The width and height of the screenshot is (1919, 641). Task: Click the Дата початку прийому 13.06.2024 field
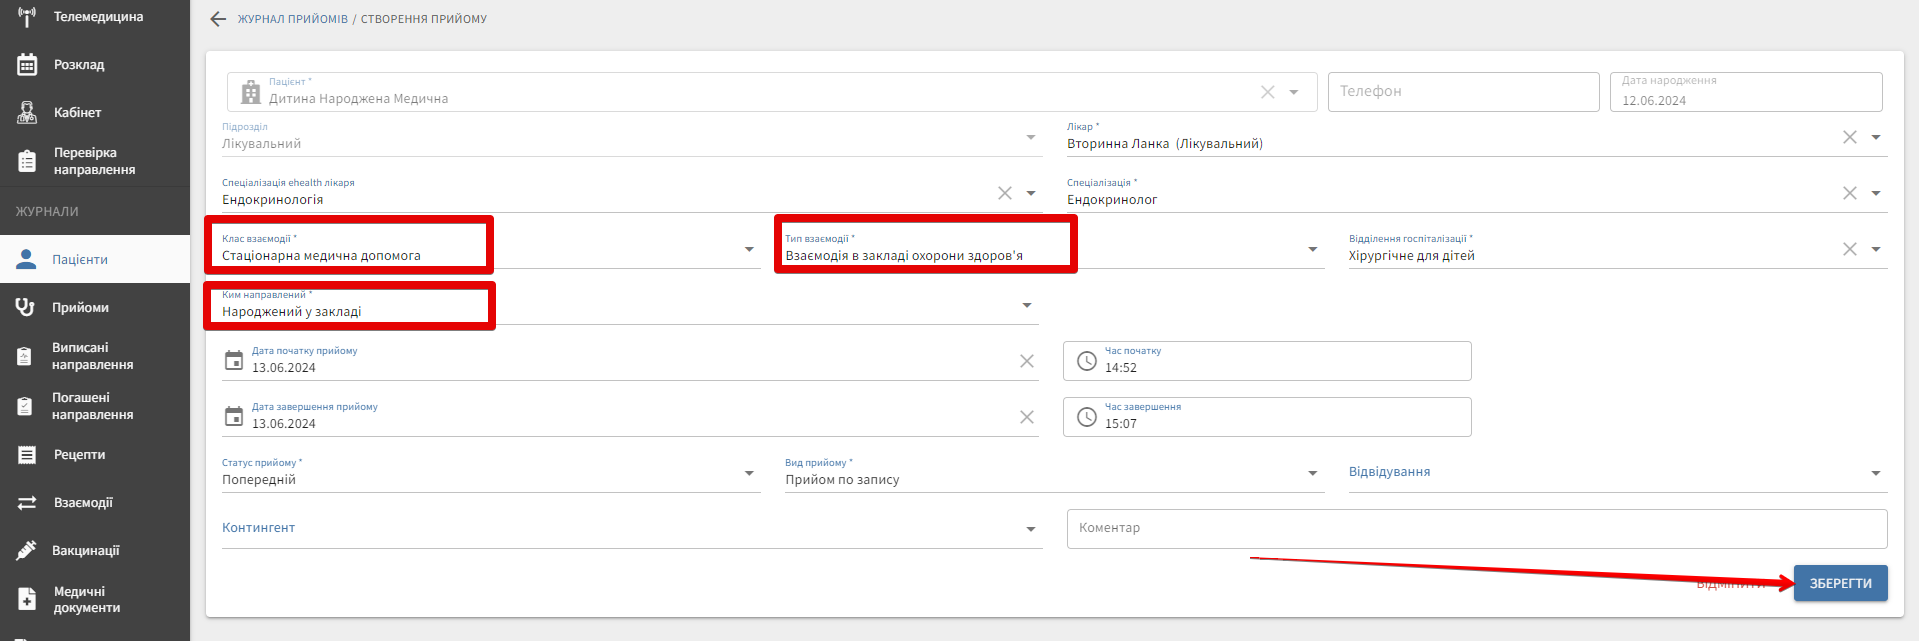tap(630, 361)
